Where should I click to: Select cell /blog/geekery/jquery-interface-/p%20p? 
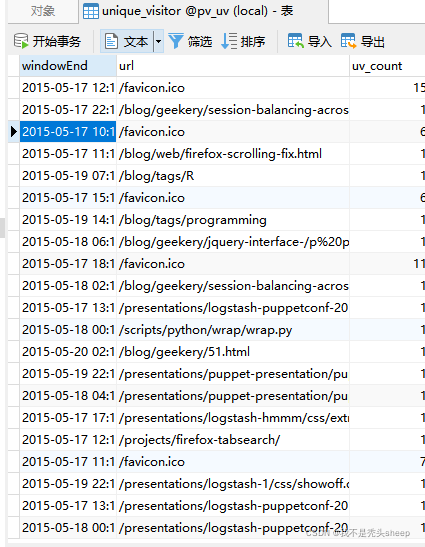(233, 241)
